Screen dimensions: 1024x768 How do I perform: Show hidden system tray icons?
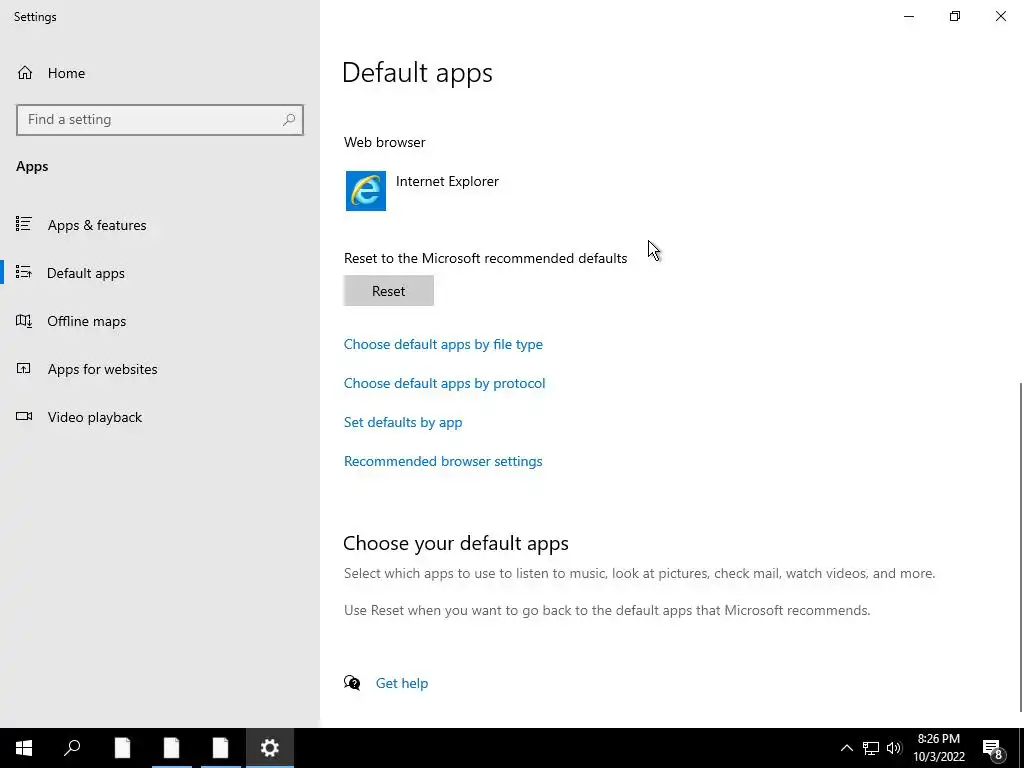(846, 748)
